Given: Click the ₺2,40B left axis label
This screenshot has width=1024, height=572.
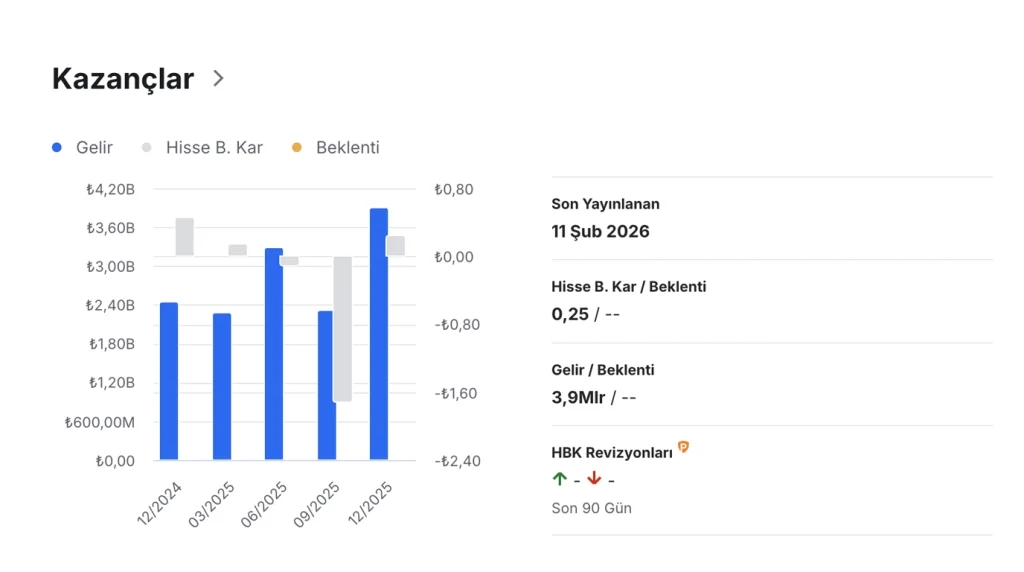Looking at the screenshot, I should click(110, 305).
